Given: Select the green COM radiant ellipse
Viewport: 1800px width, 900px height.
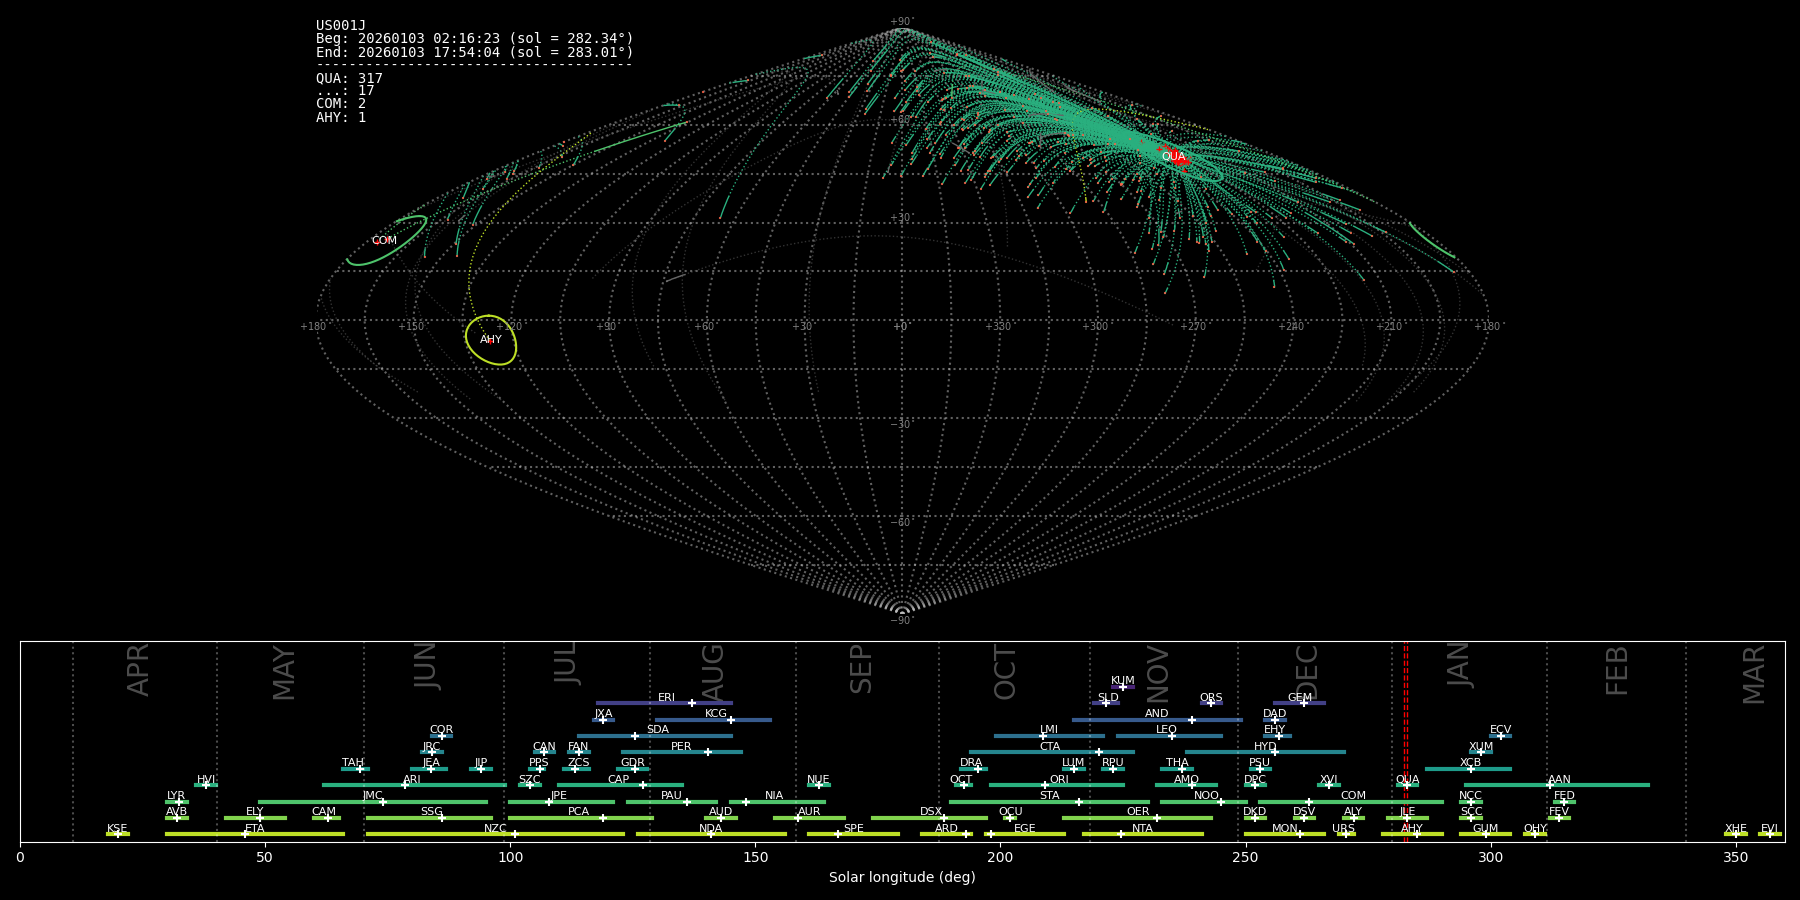Looking at the screenshot, I should pos(386,241).
